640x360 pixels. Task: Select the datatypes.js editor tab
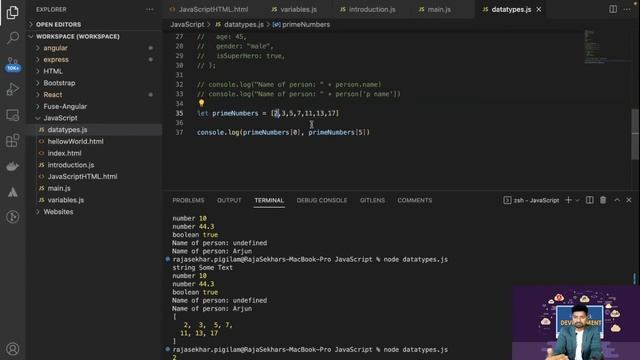pyautogui.click(x=510, y=9)
